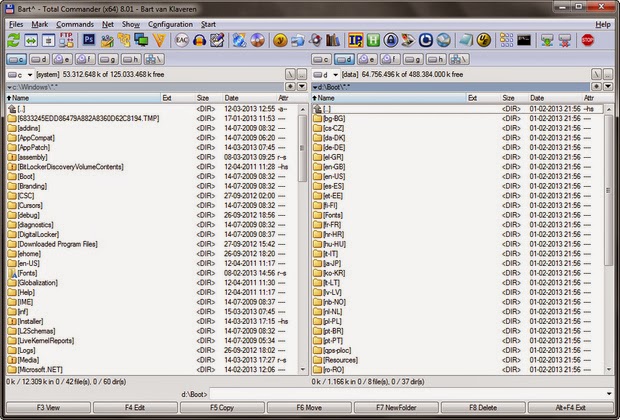
Task: Open the Files menu
Action: coord(16,24)
